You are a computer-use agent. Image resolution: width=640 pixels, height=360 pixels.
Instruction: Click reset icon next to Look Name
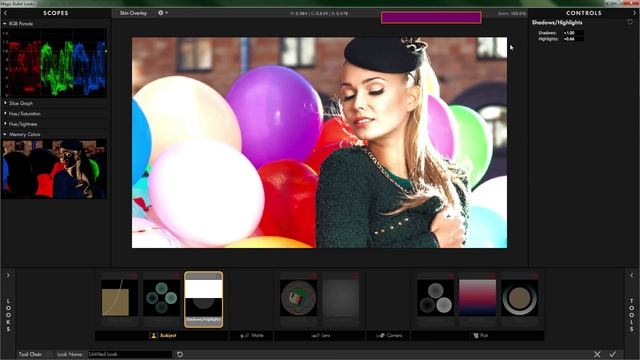180,354
